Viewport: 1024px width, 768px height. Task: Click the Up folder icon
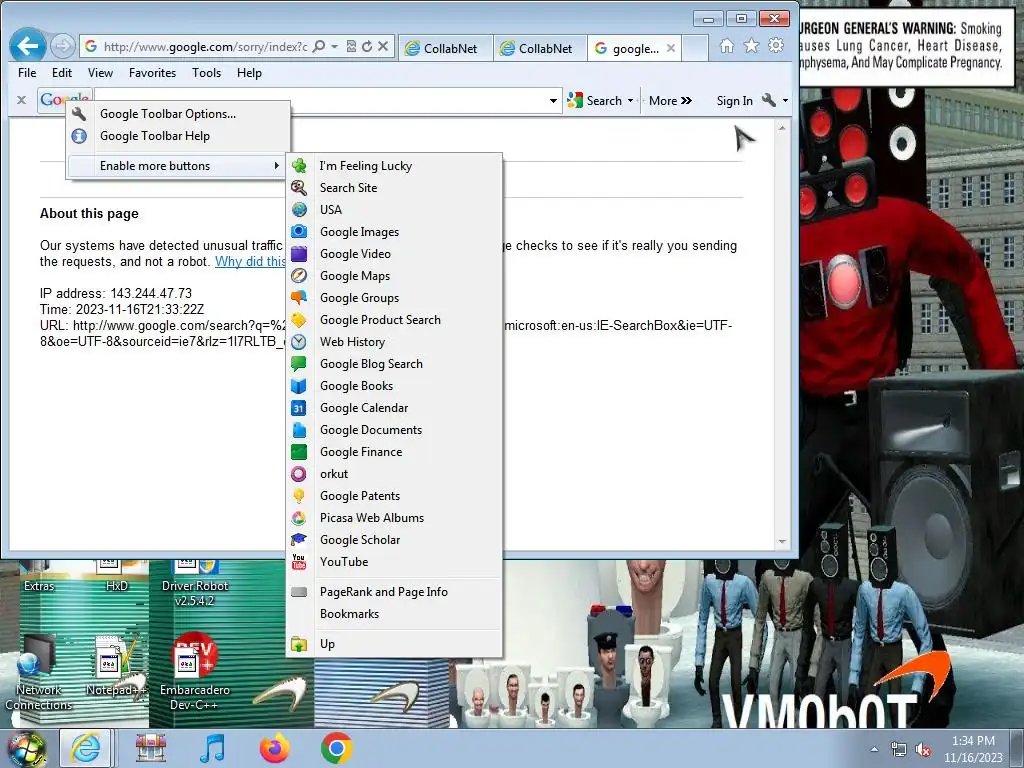(x=299, y=644)
